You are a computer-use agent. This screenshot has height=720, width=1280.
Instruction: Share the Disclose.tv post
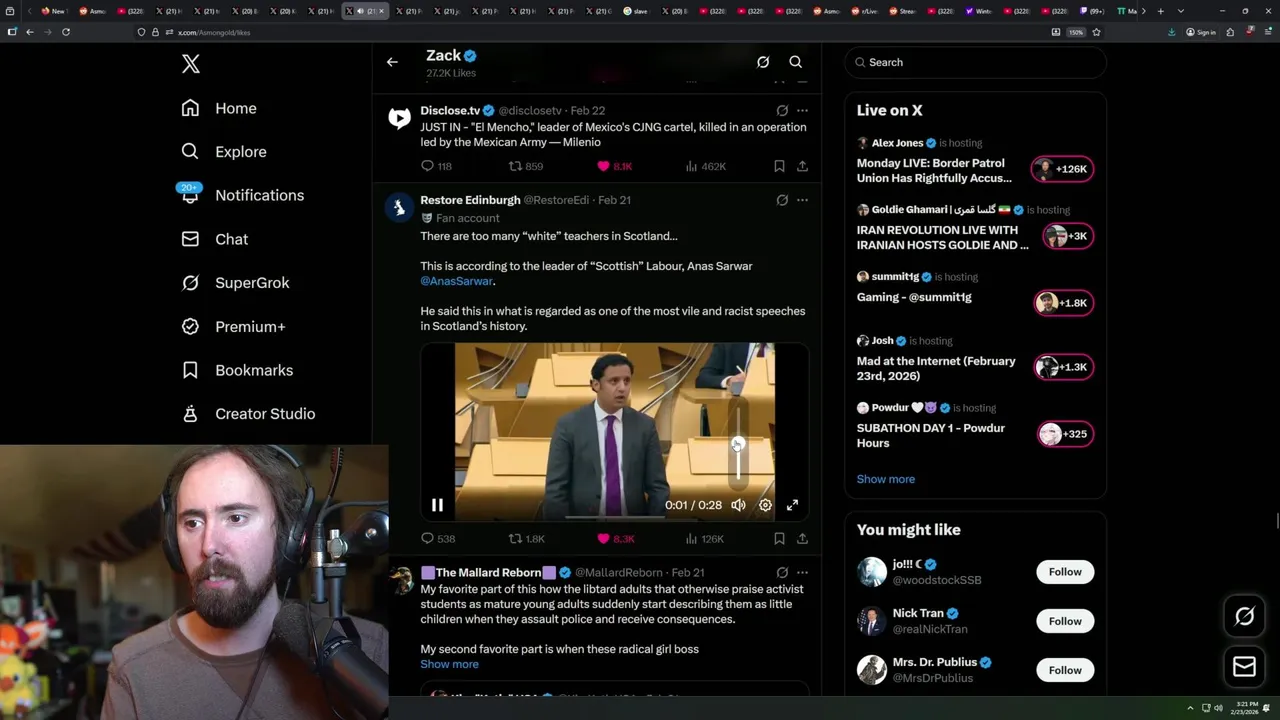pos(802,166)
